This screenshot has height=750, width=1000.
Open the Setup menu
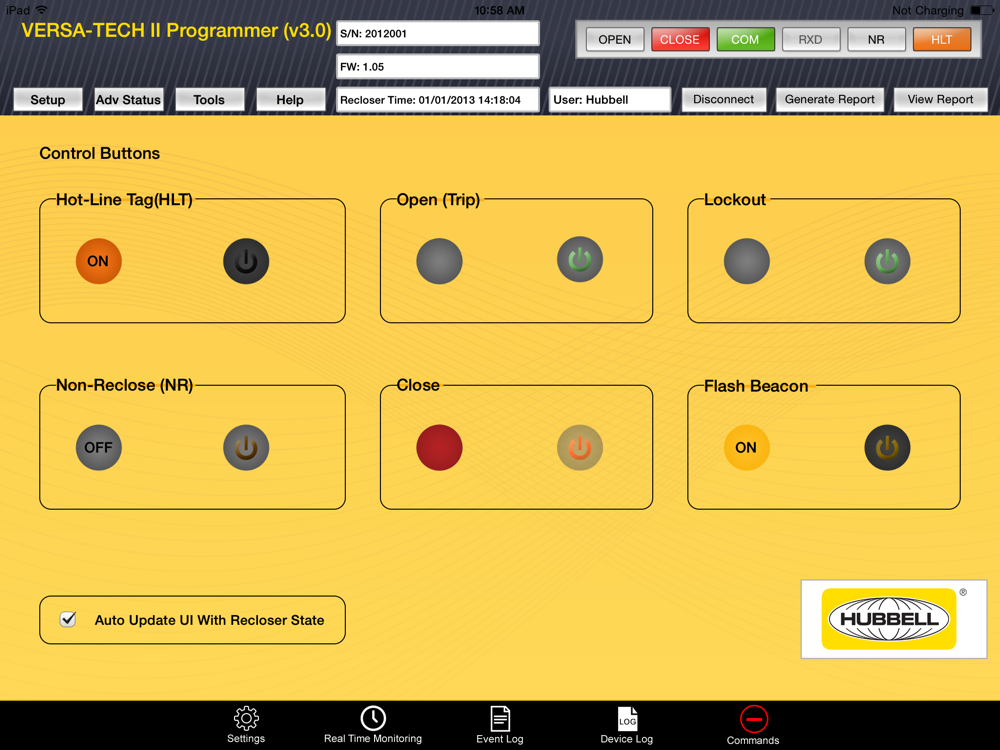click(48, 99)
